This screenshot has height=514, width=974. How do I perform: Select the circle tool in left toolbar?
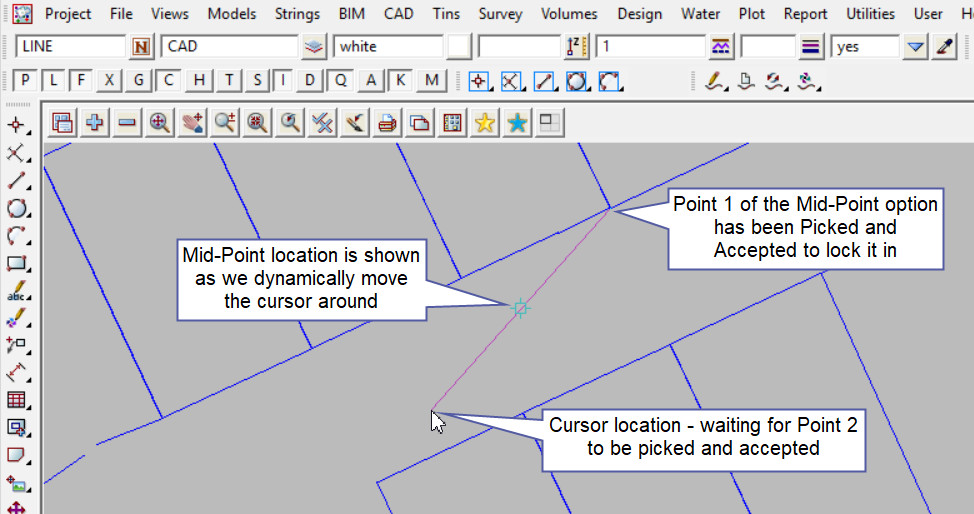pyautogui.click(x=16, y=209)
